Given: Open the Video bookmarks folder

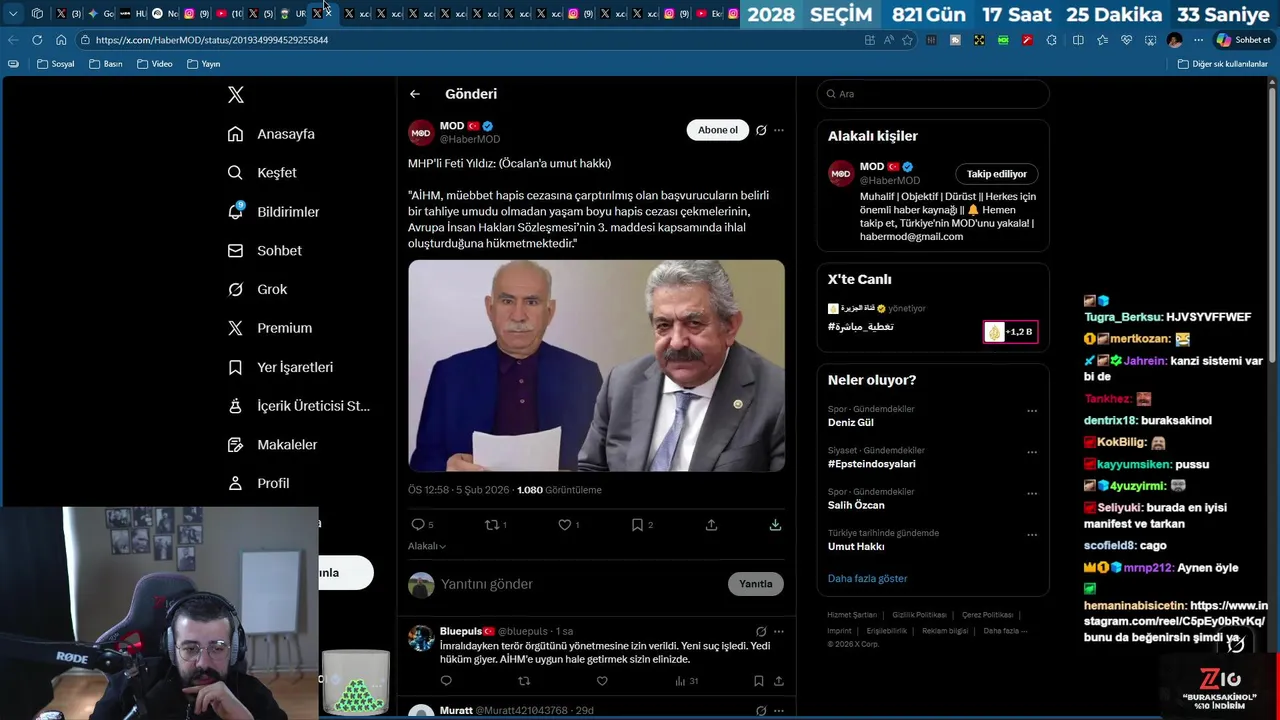Looking at the screenshot, I should point(155,64).
